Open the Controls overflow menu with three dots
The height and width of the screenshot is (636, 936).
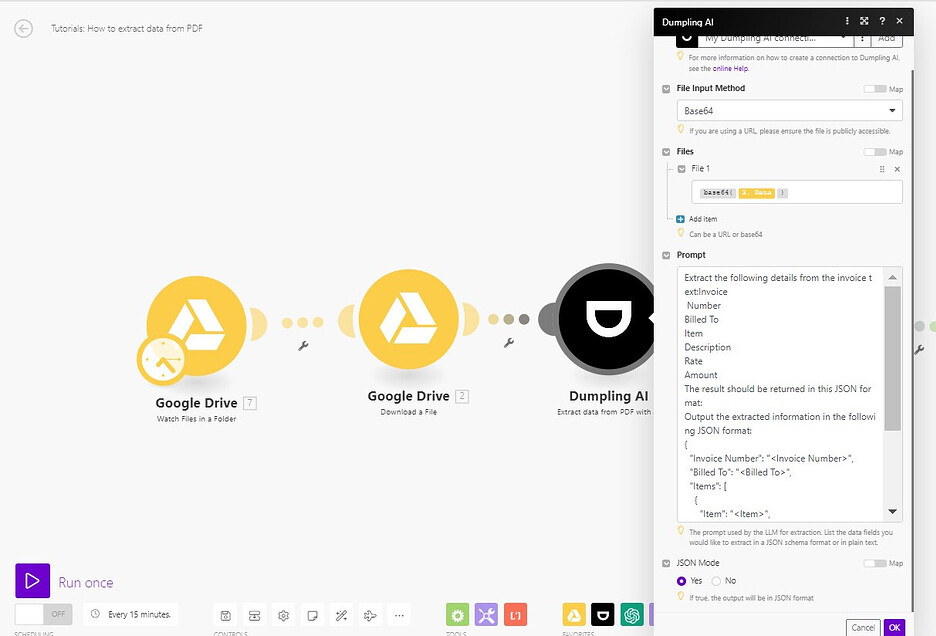click(399, 615)
